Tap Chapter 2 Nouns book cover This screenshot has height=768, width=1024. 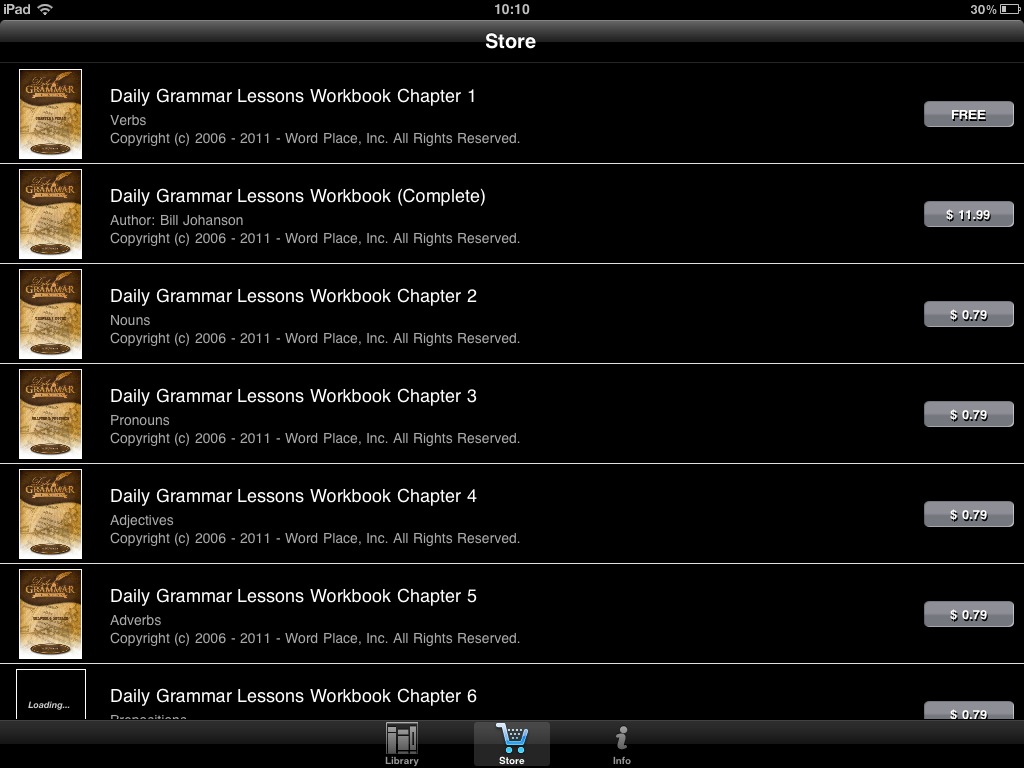tap(50, 313)
